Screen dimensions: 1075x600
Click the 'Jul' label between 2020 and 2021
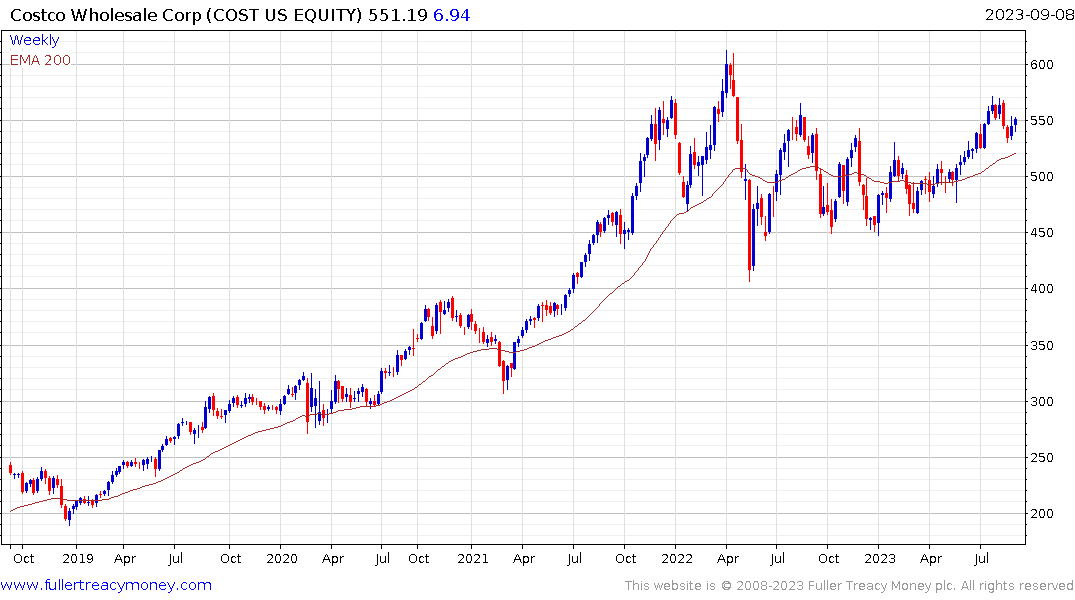(382, 559)
